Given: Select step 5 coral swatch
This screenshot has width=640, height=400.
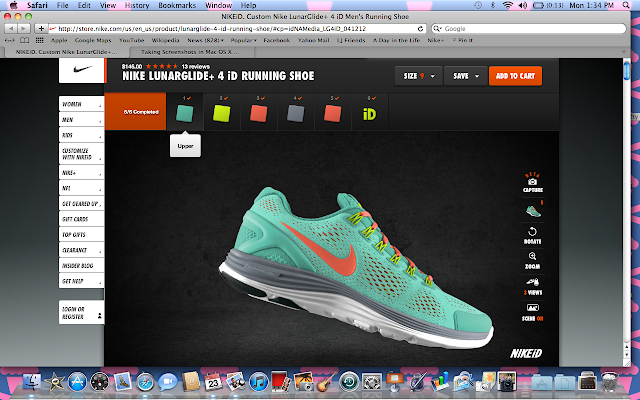Looking at the screenshot, I should coord(332,113).
